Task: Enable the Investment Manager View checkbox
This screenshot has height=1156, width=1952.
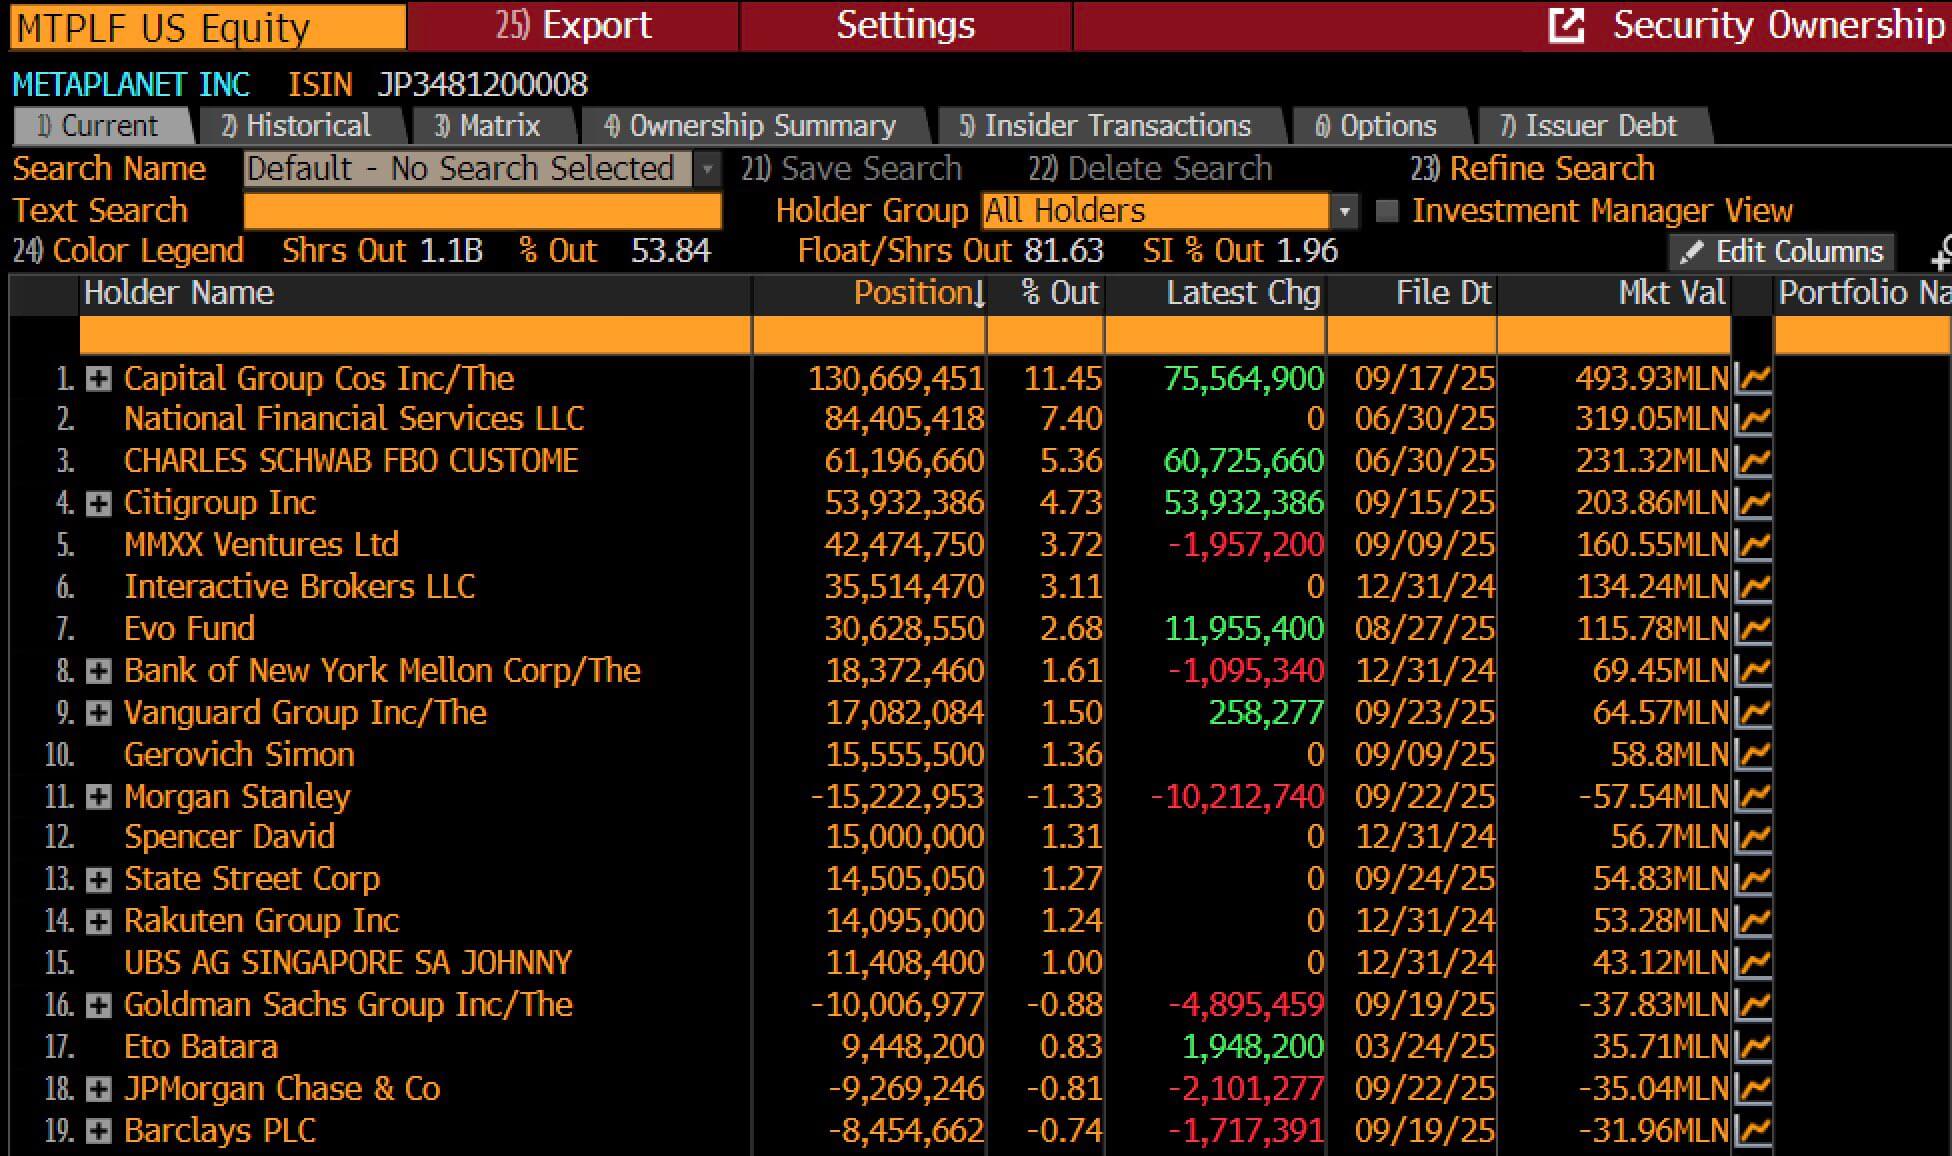Action: [x=1387, y=210]
